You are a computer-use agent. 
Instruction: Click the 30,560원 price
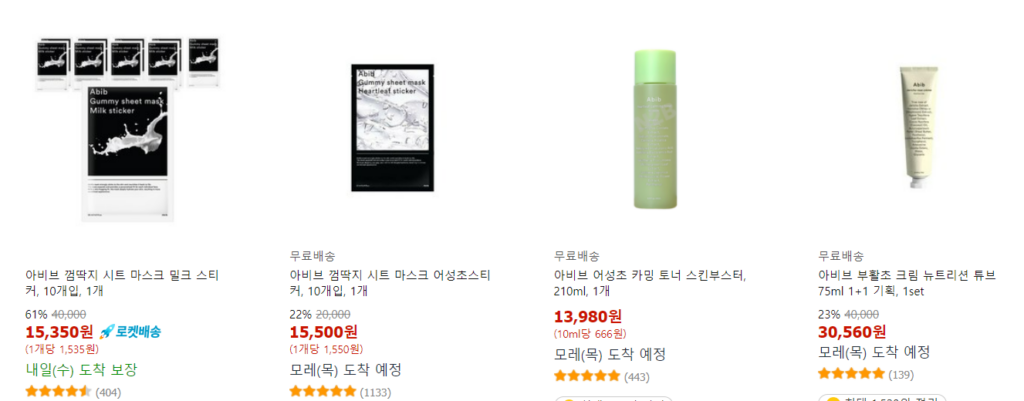tap(852, 332)
